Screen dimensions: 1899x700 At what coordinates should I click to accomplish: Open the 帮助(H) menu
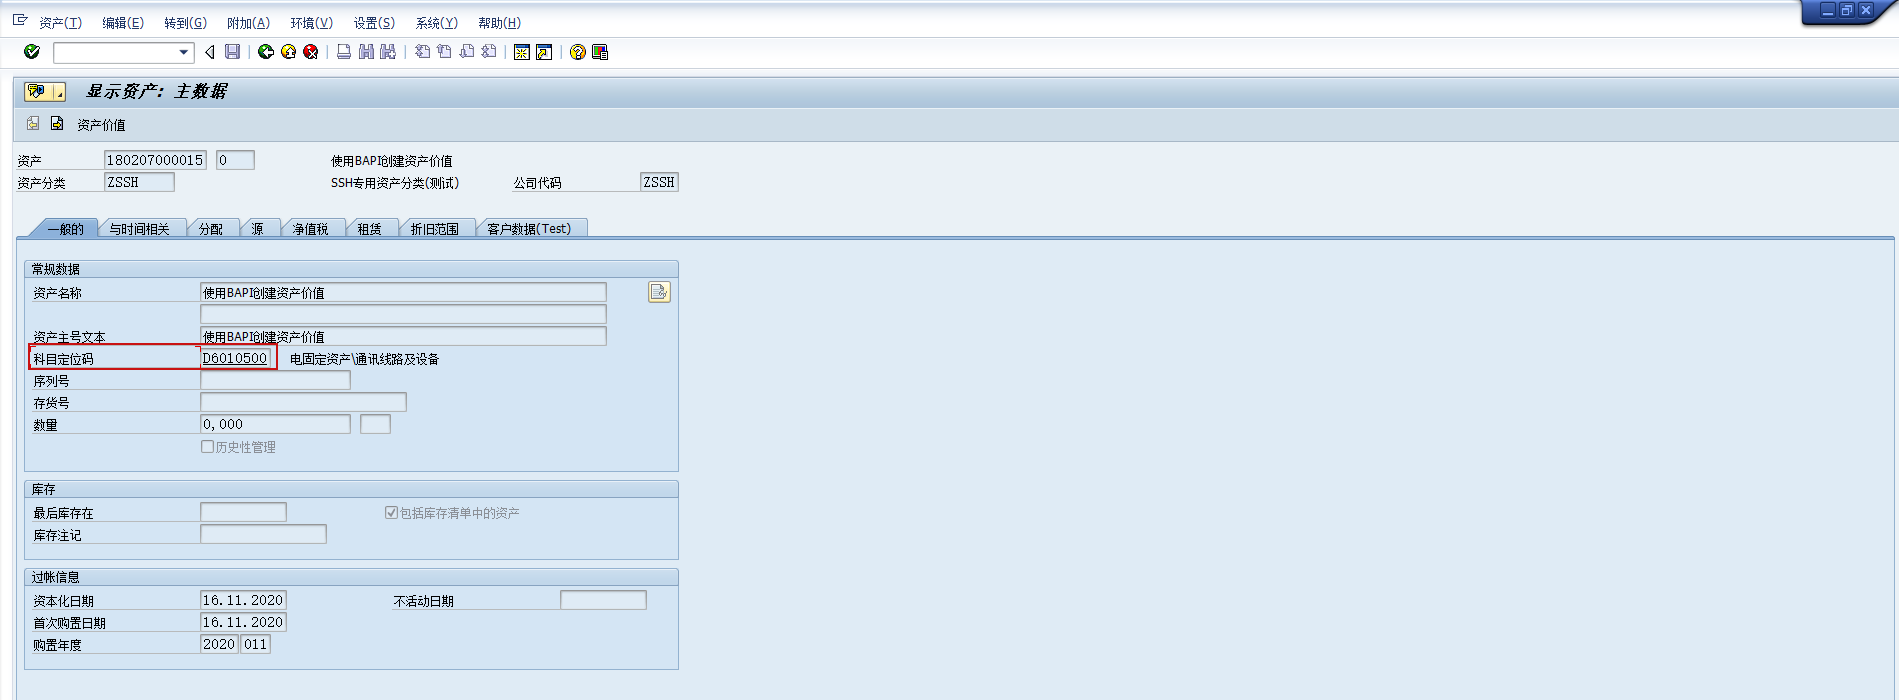499,22
